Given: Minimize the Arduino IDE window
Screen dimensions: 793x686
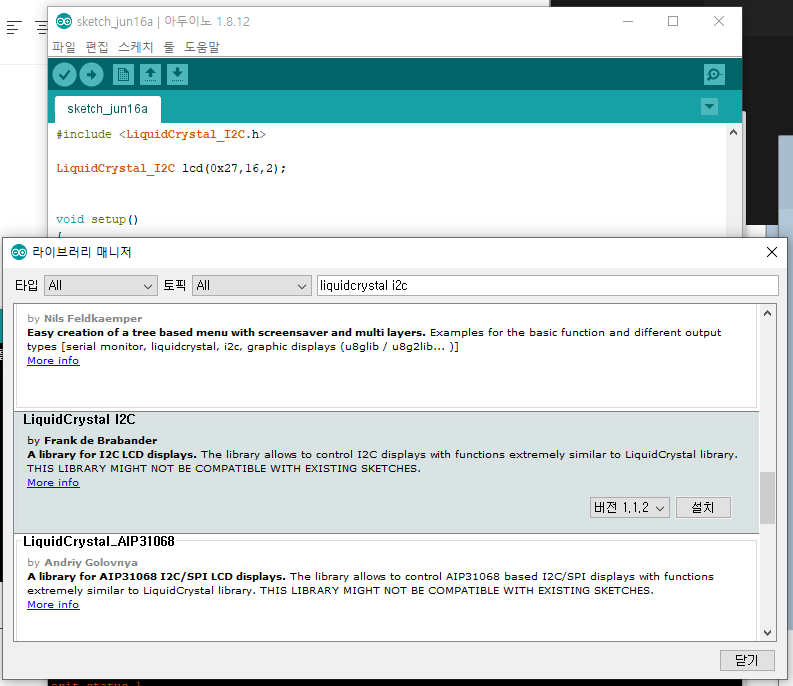Looking at the screenshot, I should 628,21.
